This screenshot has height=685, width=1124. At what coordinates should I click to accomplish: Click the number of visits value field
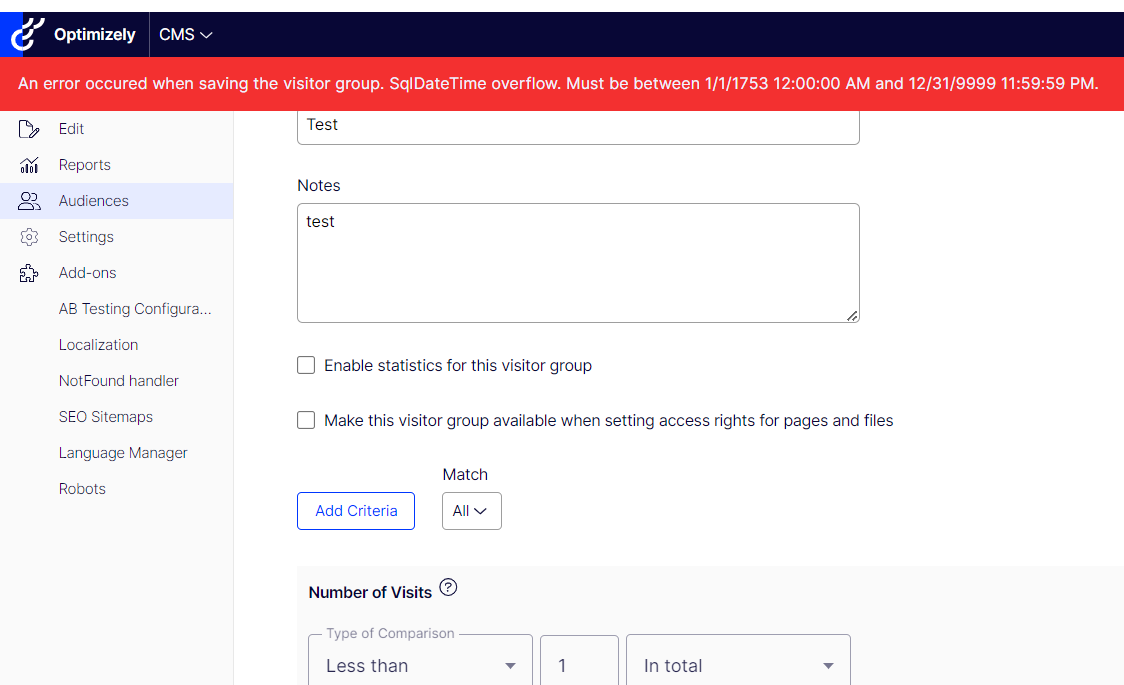(579, 666)
